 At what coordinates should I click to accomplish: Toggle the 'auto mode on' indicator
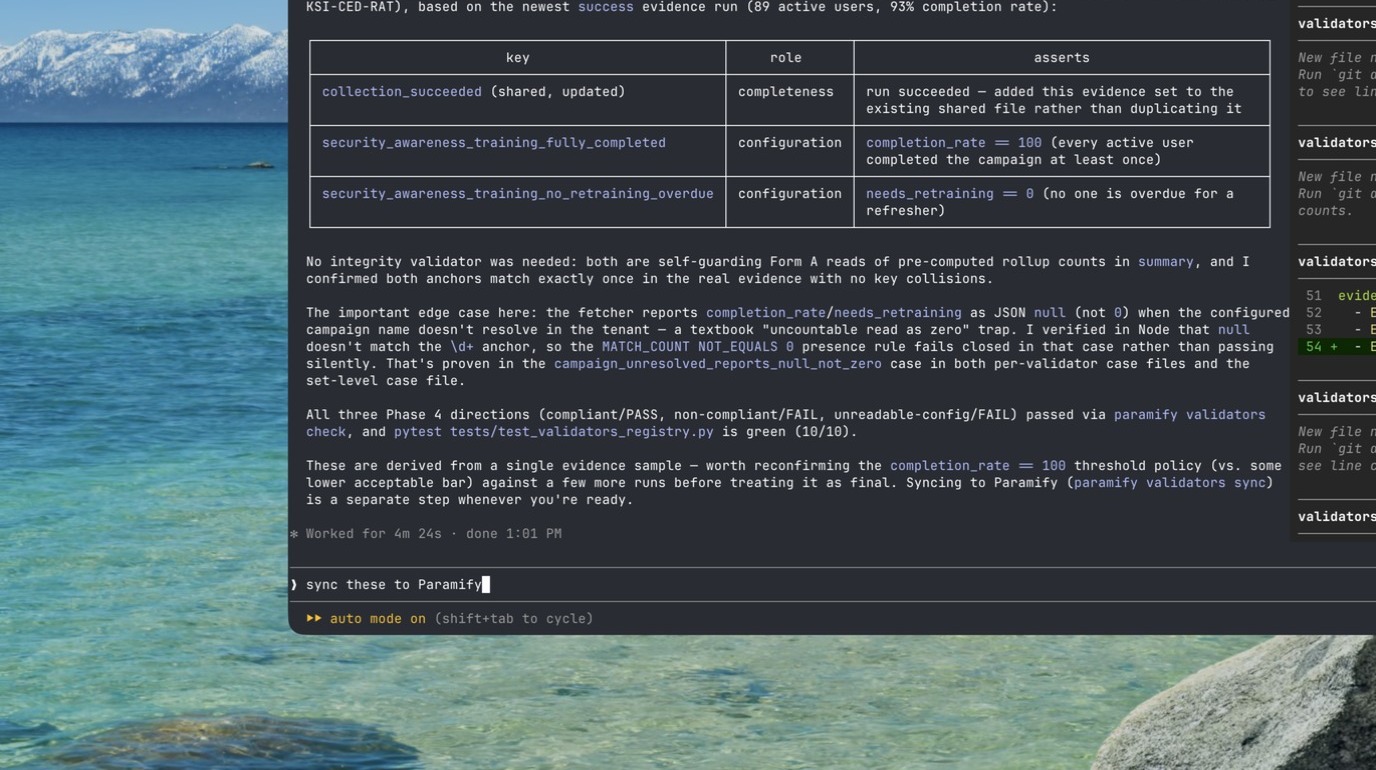point(378,619)
